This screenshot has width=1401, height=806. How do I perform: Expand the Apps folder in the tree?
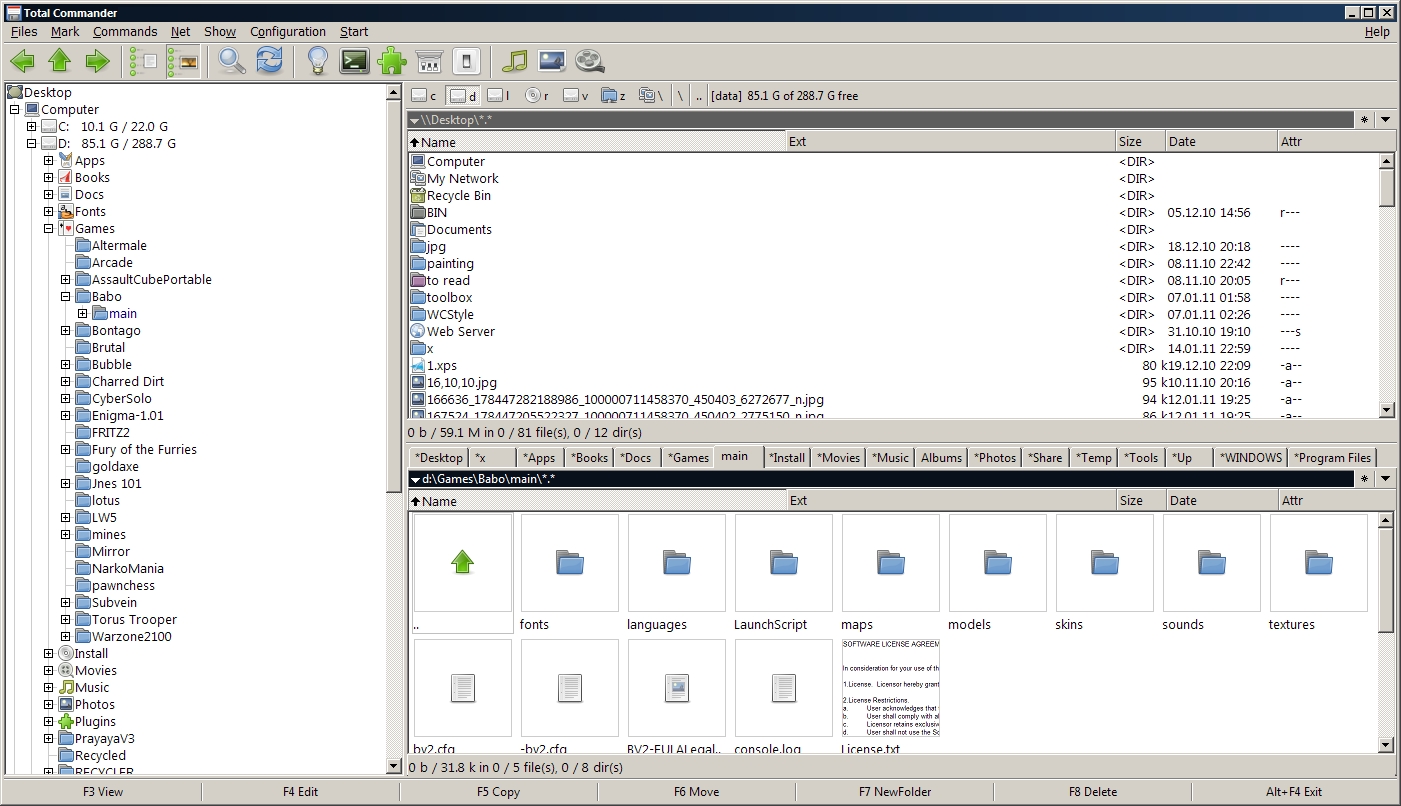[x=49, y=161]
